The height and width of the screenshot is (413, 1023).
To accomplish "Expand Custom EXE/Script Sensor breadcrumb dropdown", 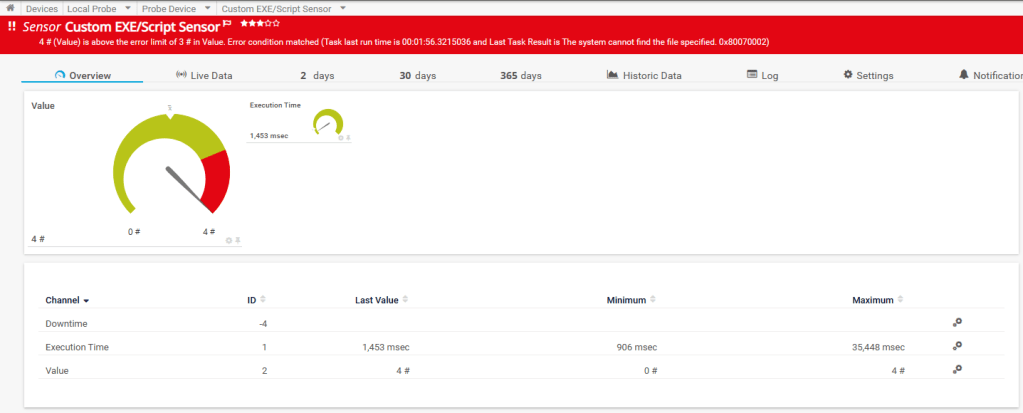I will [342, 8].
